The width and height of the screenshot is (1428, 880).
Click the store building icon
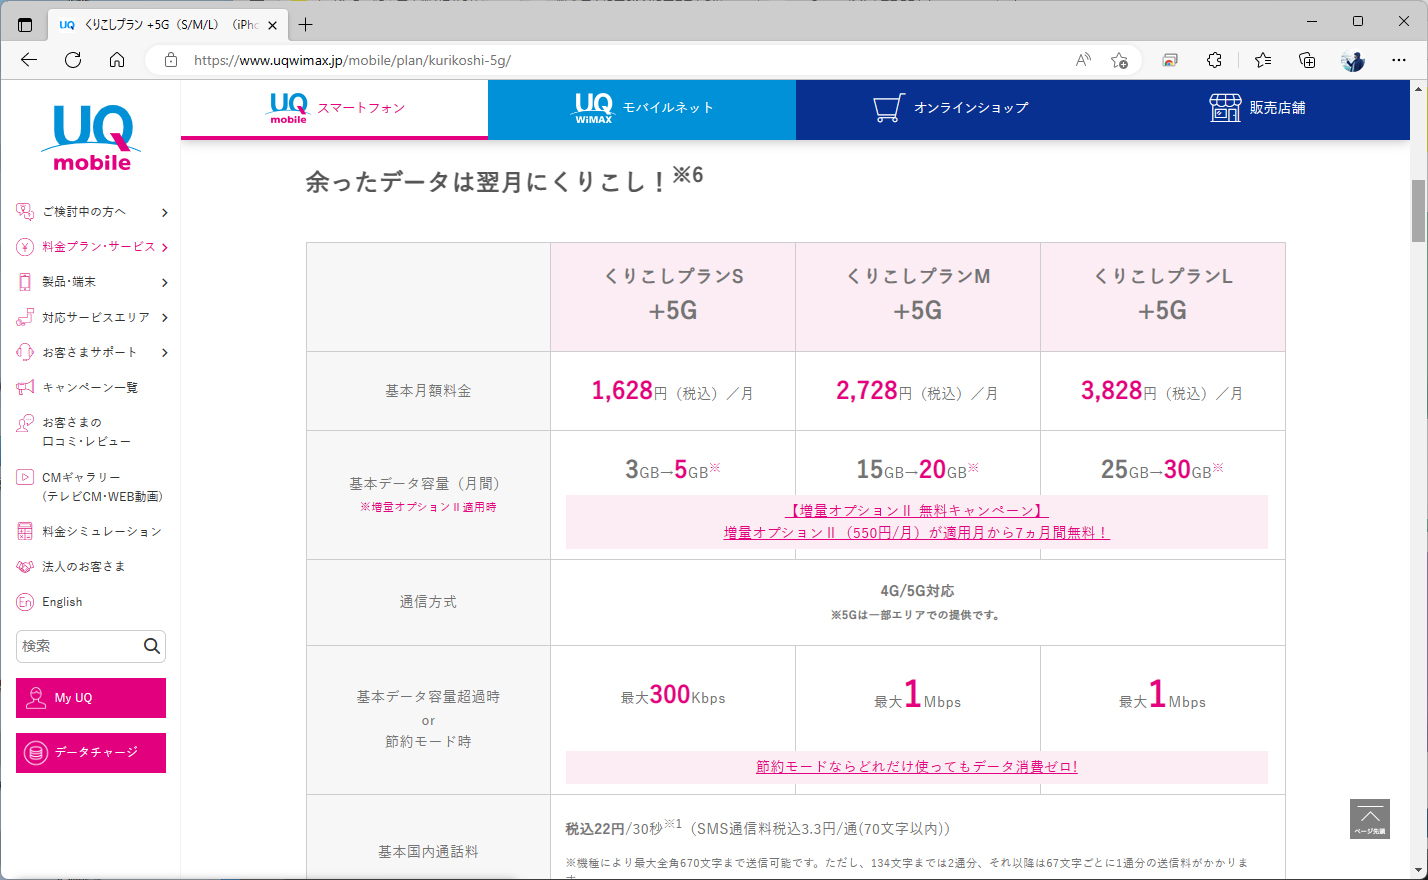click(1225, 108)
